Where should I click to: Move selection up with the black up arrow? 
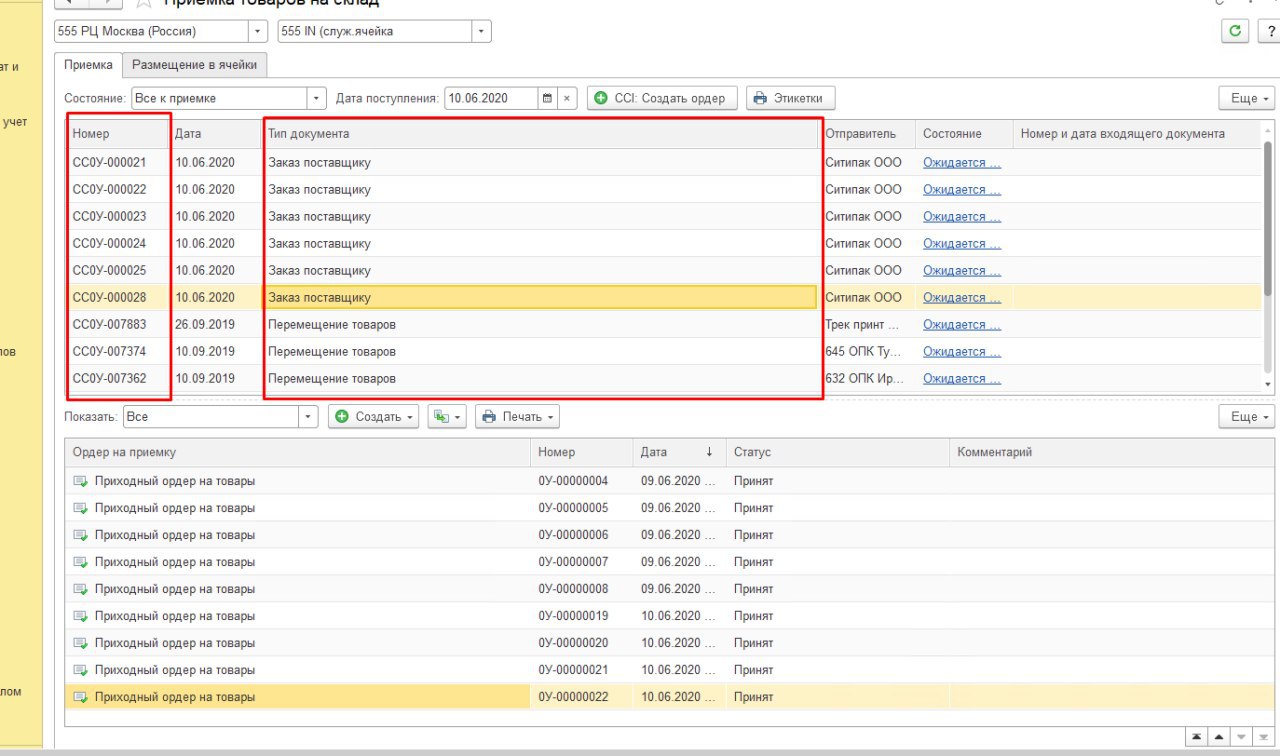(x=1218, y=736)
